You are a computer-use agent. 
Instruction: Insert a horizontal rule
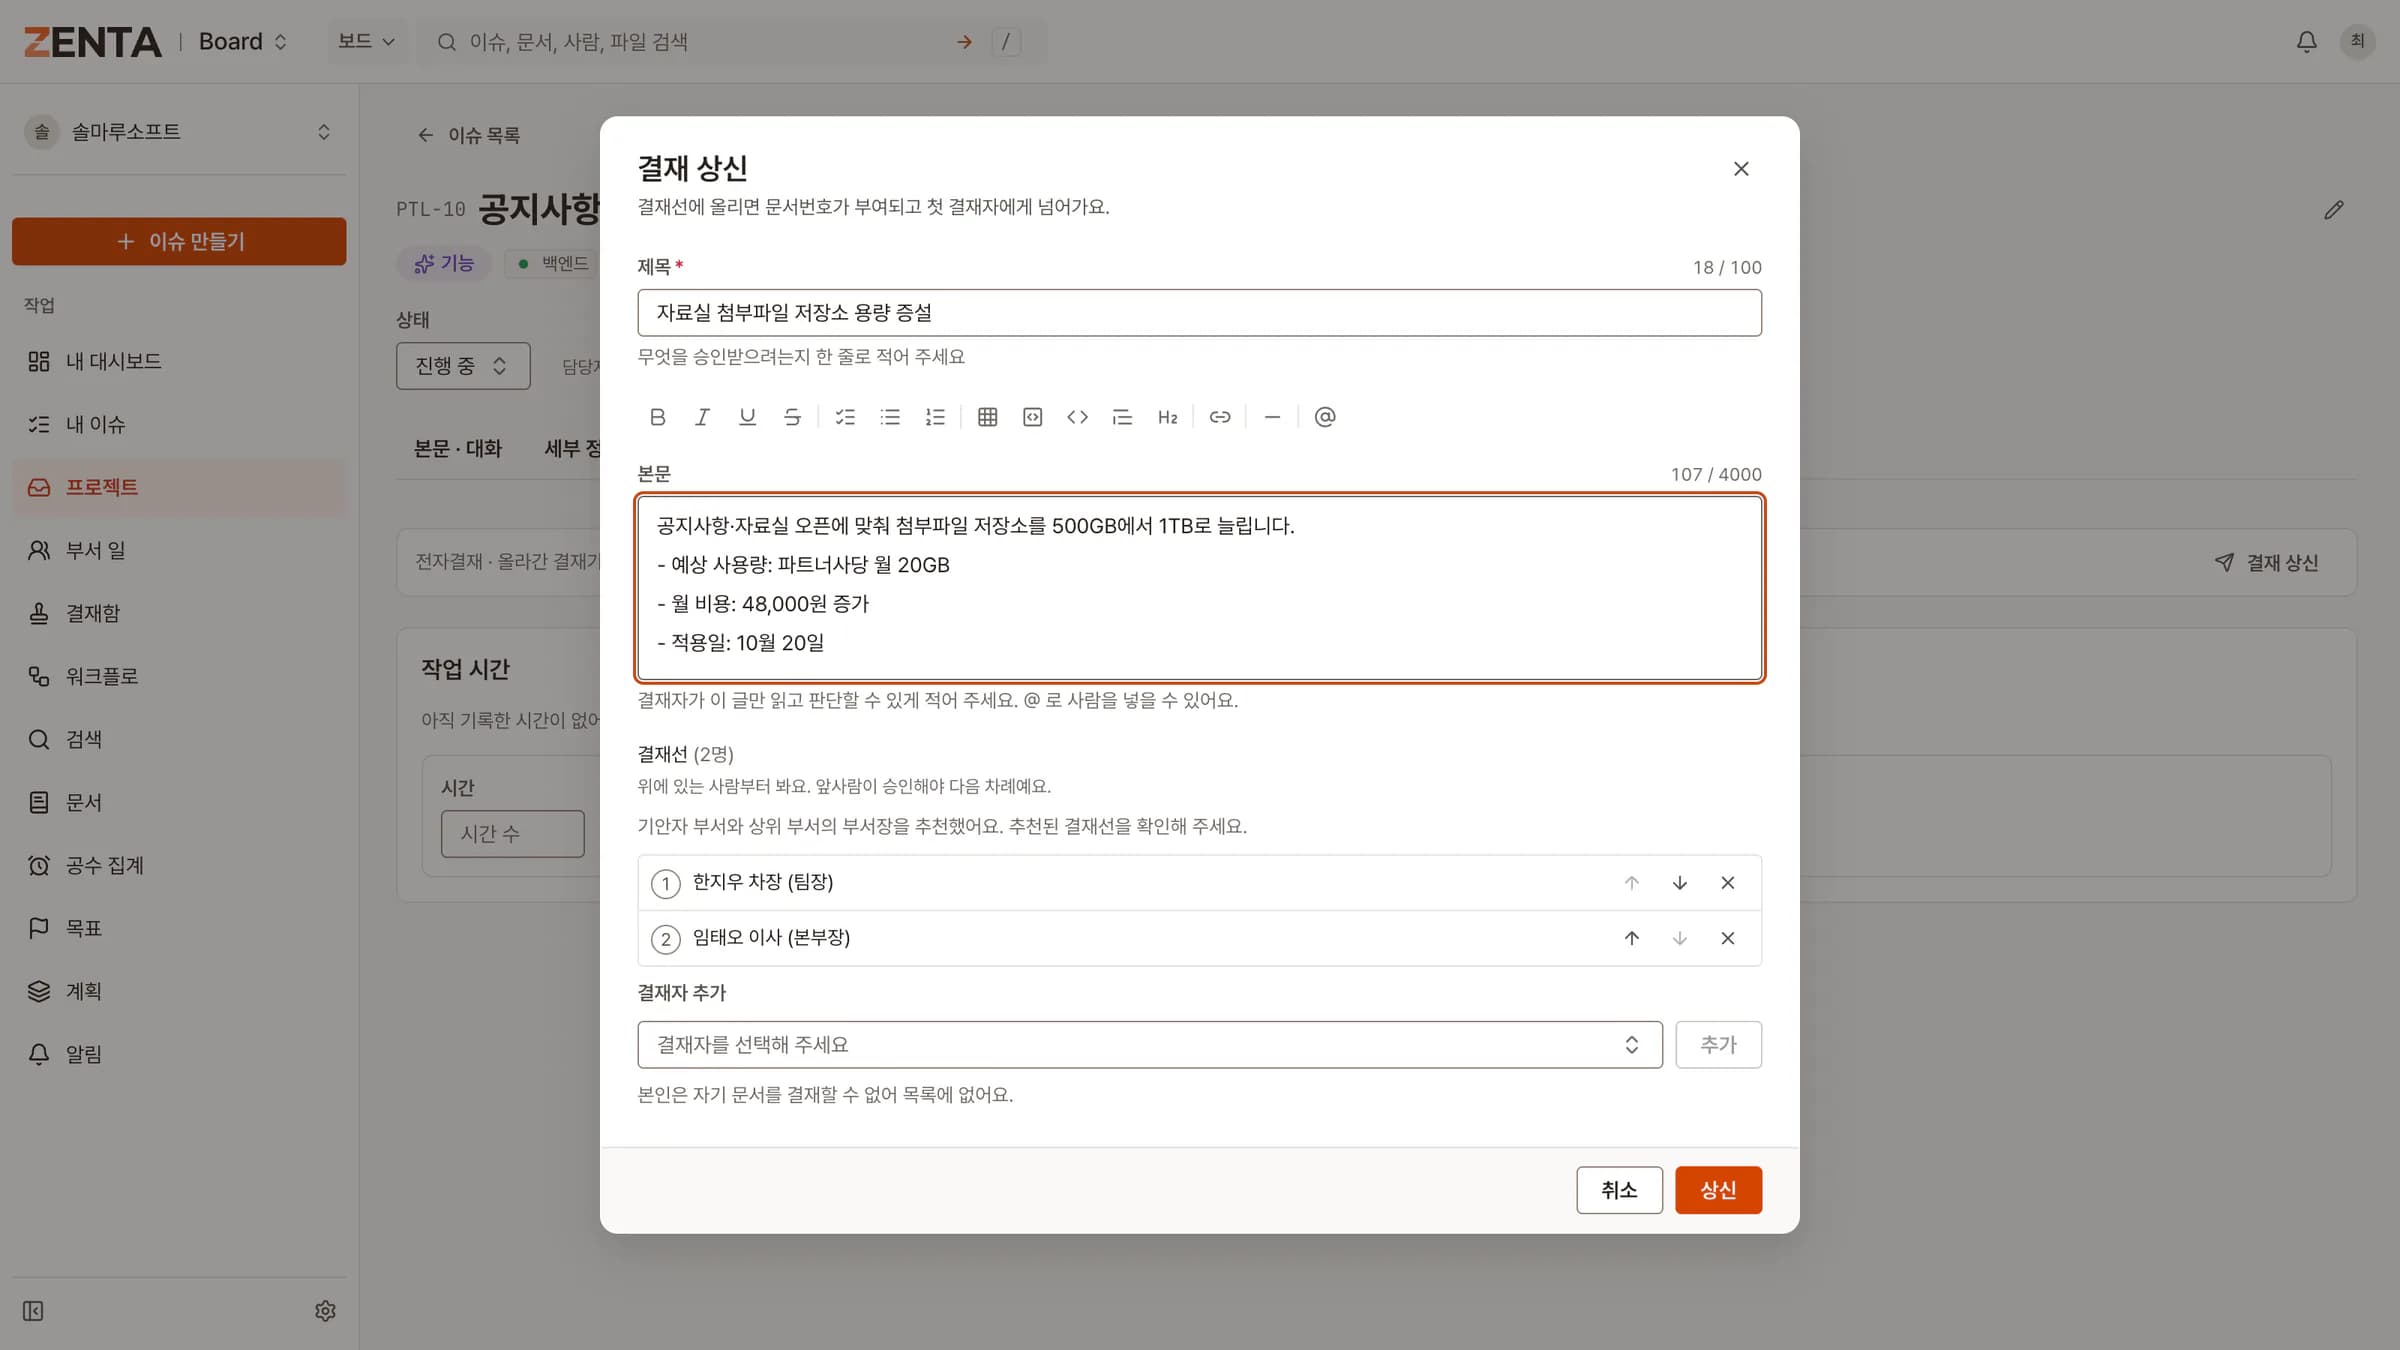click(1272, 417)
